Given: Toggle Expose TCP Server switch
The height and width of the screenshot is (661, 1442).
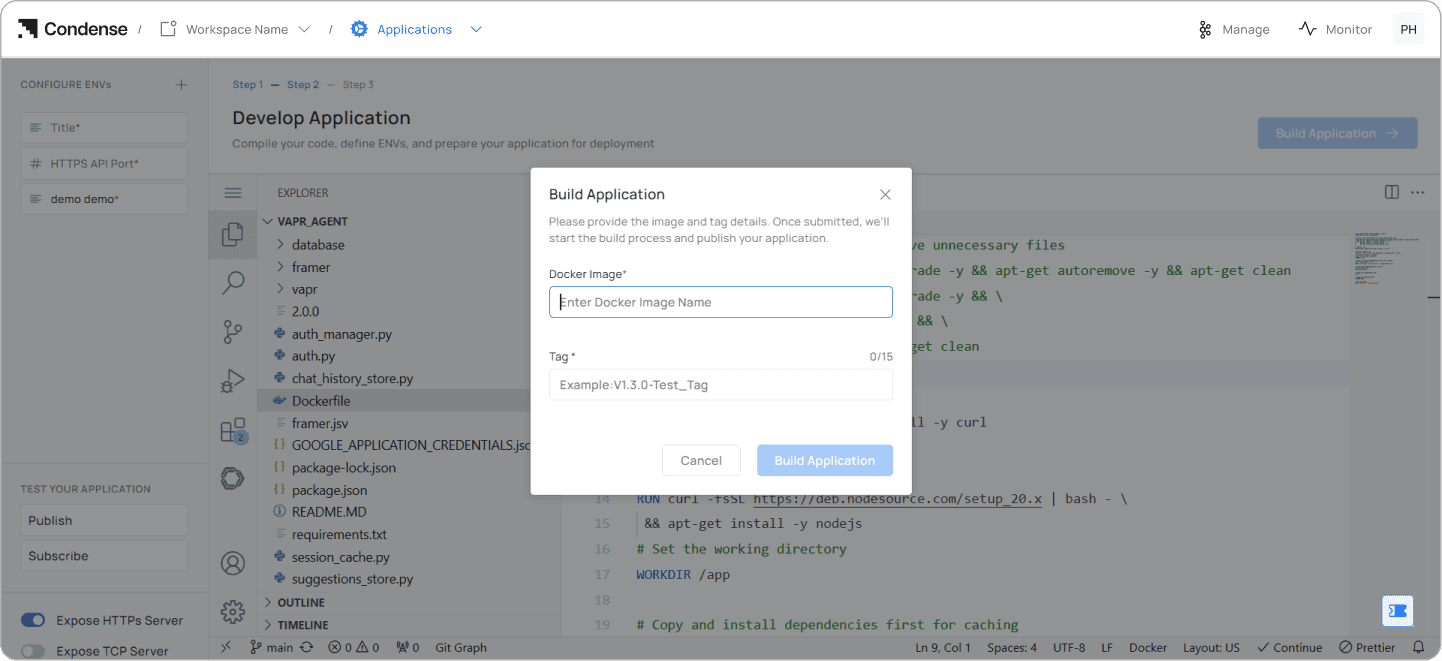Looking at the screenshot, I should 33,651.
